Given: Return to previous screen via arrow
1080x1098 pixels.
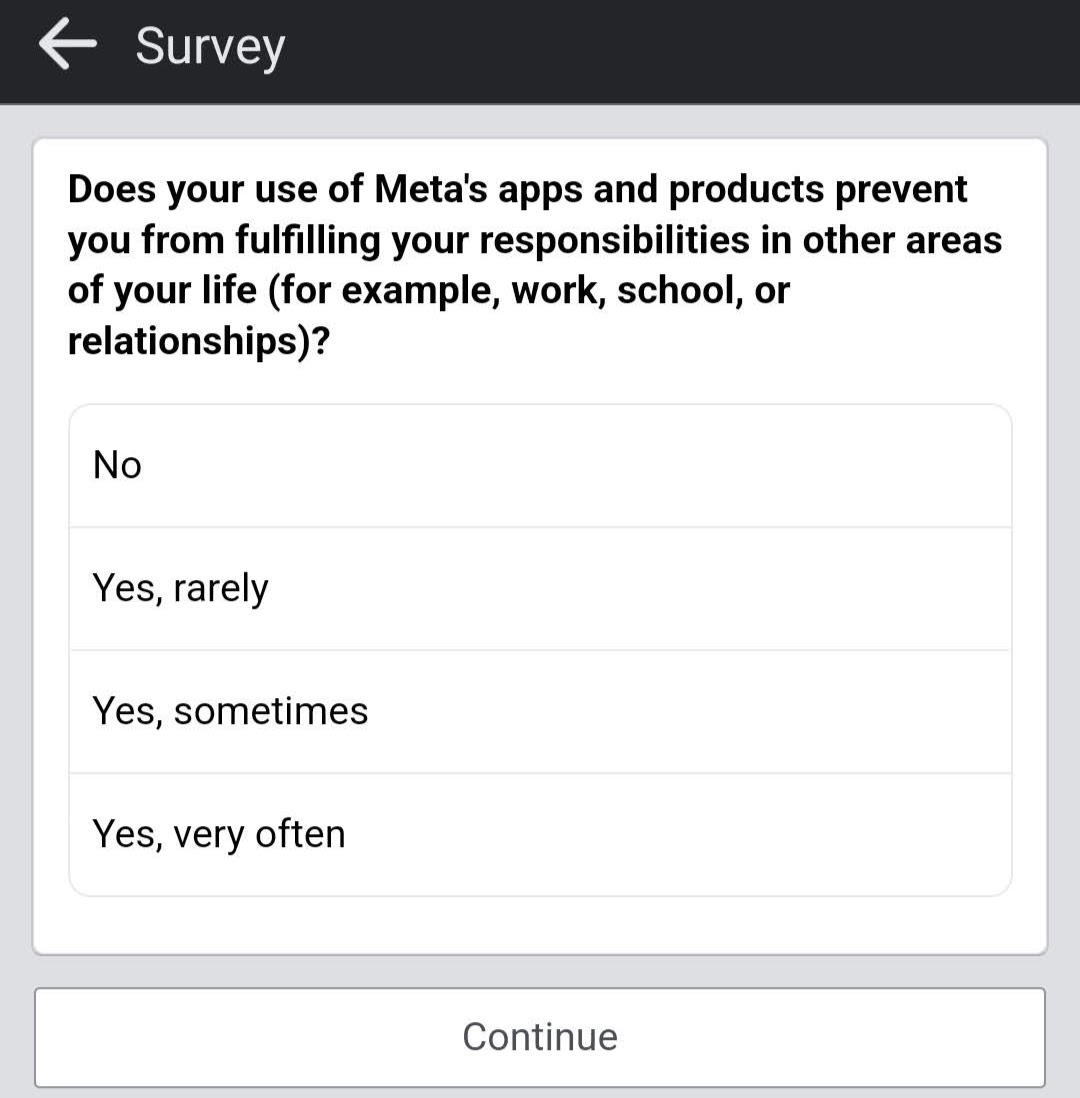Looking at the screenshot, I should click(67, 43).
